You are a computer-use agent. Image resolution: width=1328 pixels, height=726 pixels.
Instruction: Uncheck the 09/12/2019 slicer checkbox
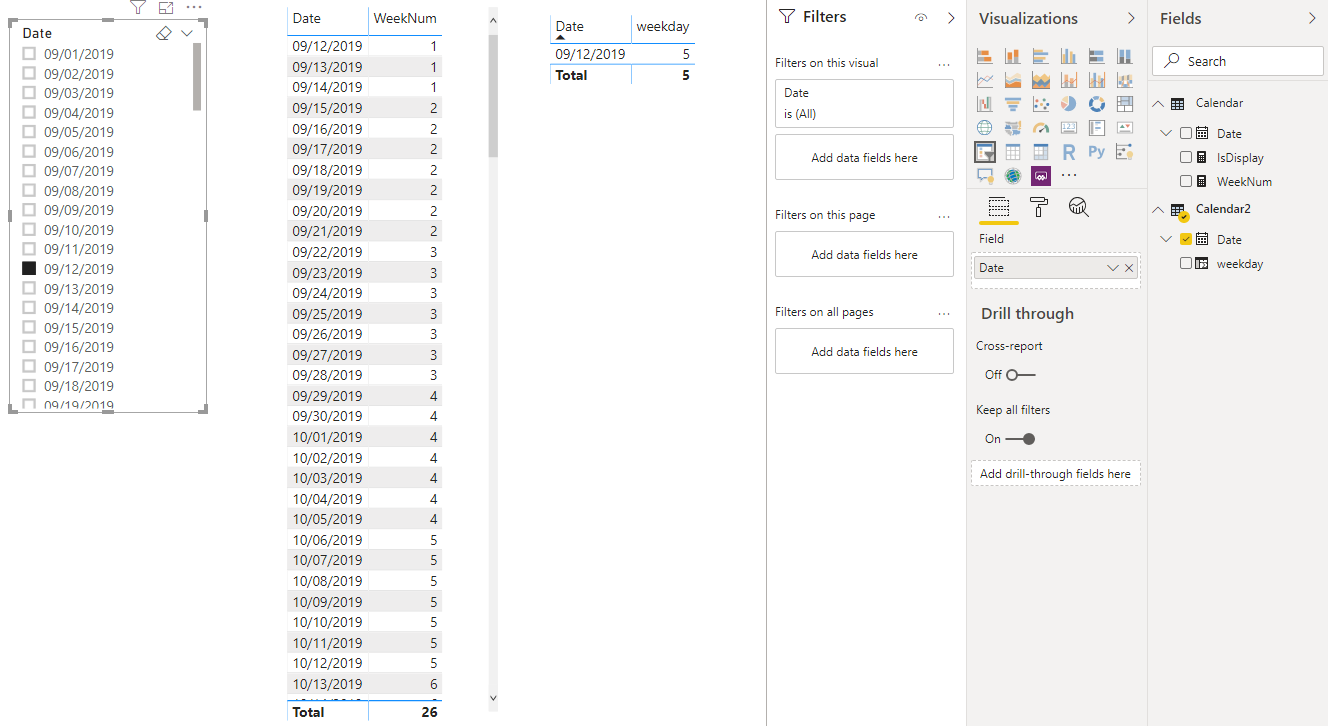tap(29, 268)
